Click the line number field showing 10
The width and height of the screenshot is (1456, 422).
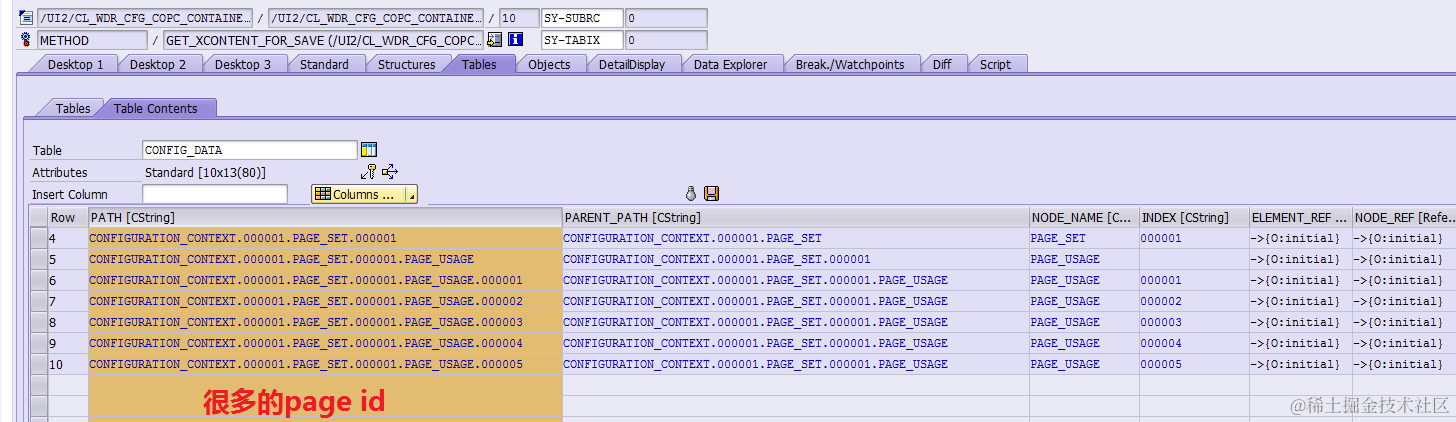point(518,18)
